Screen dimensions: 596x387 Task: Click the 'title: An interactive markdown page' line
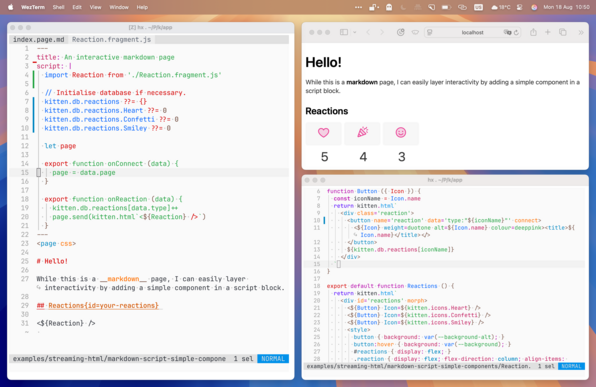[x=105, y=57]
